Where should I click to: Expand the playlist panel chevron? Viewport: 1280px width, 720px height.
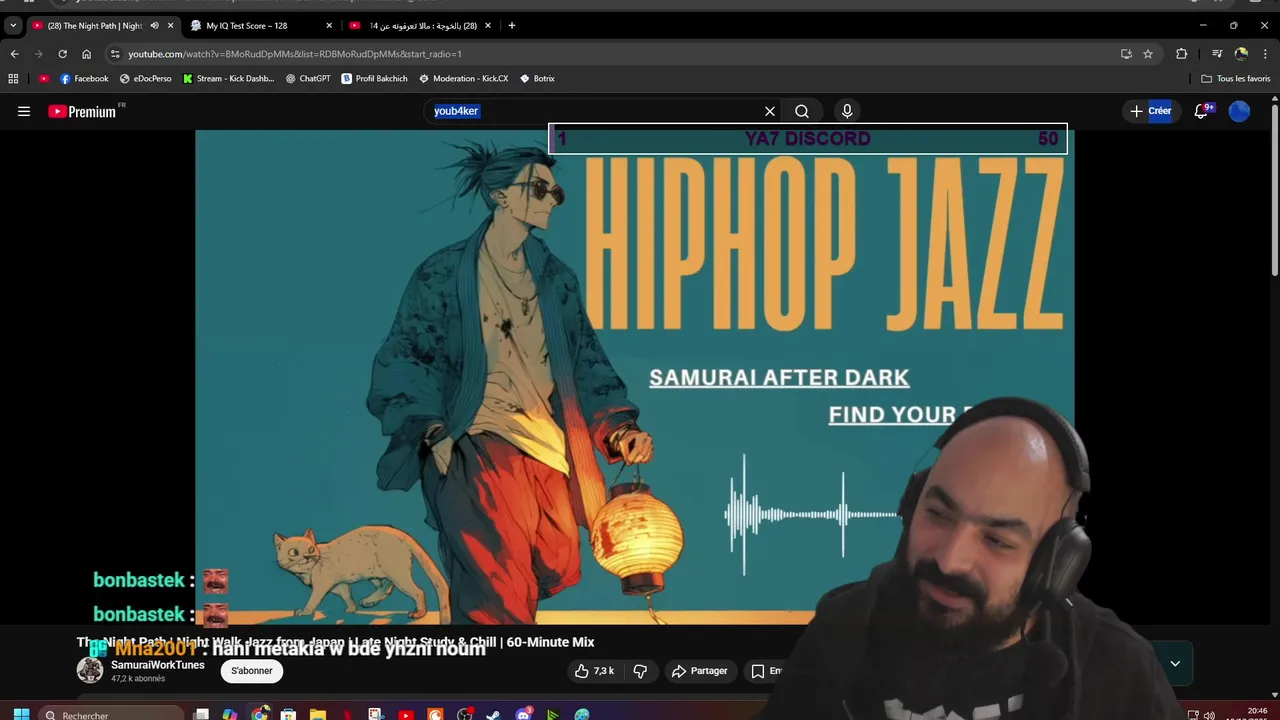point(1175,663)
